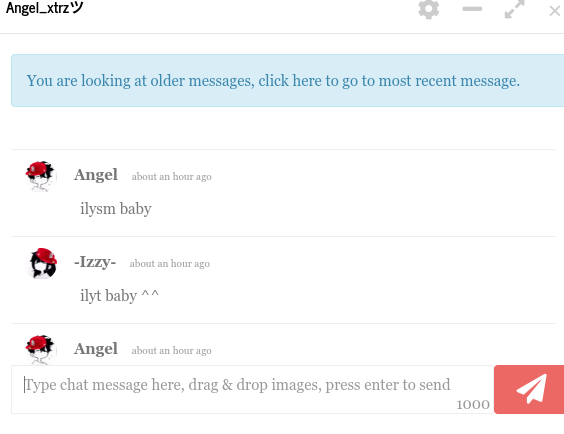Minimize the Angel_xtrz chat window

tap(472, 9)
